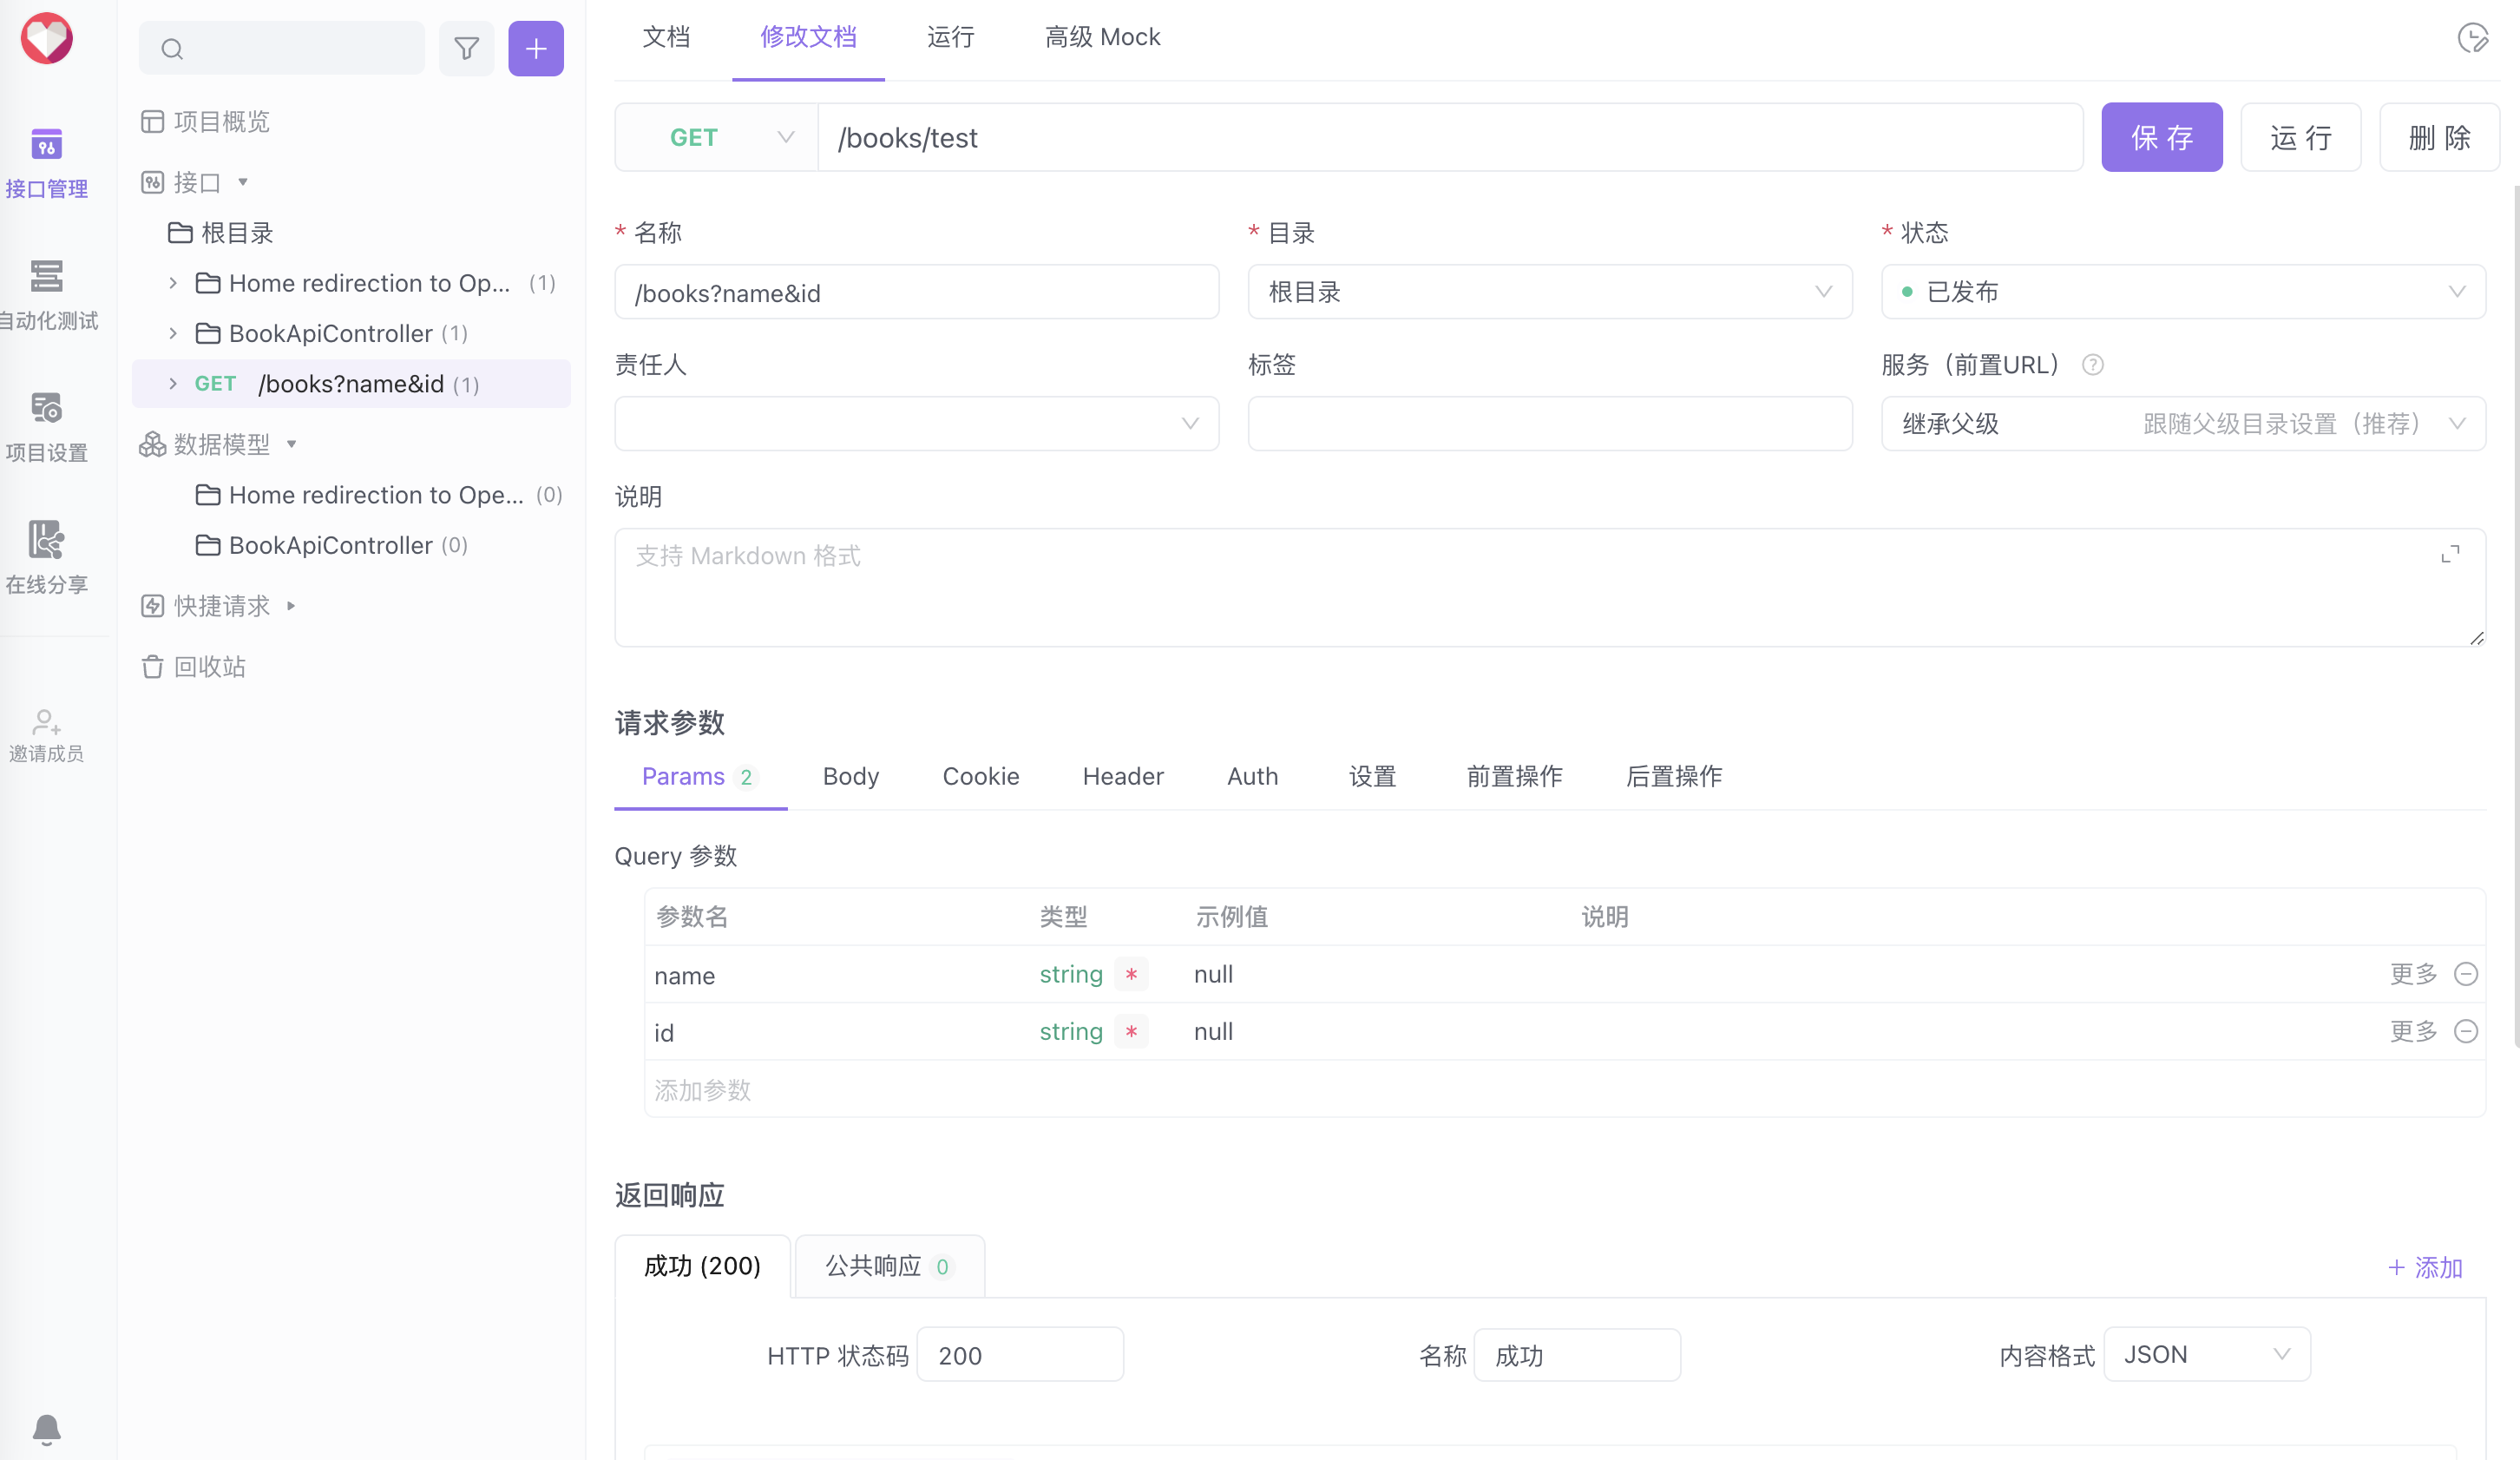The width and height of the screenshot is (2520, 1460).
Task: Switch to the 运行 tab
Action: (949, 37)
